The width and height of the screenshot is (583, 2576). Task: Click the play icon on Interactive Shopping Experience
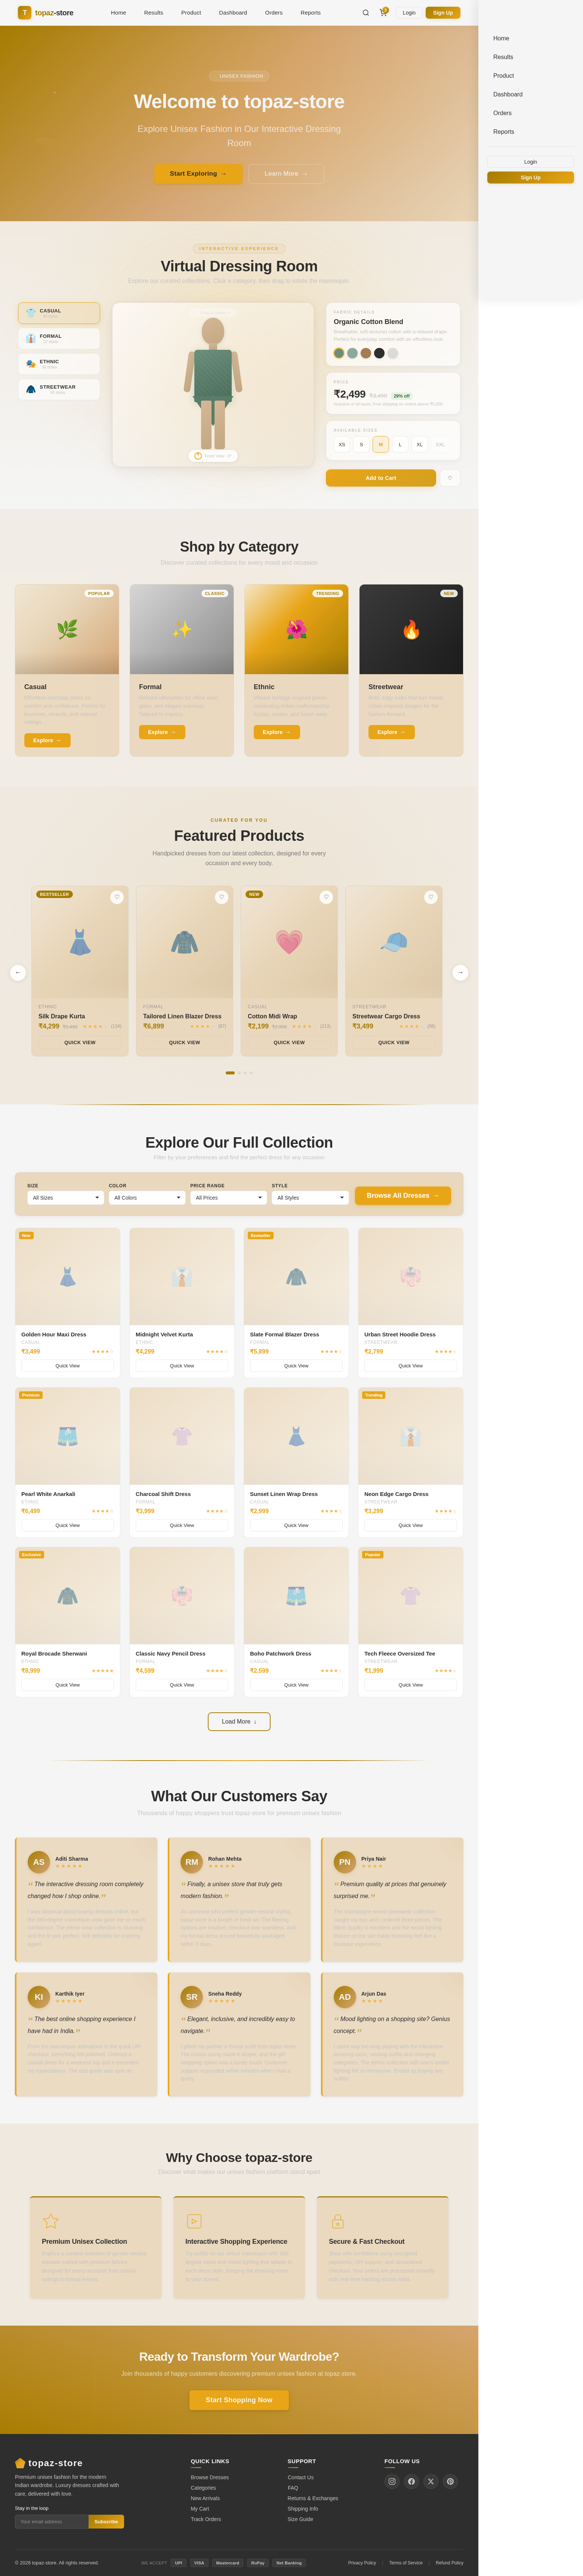(194, 2221)
